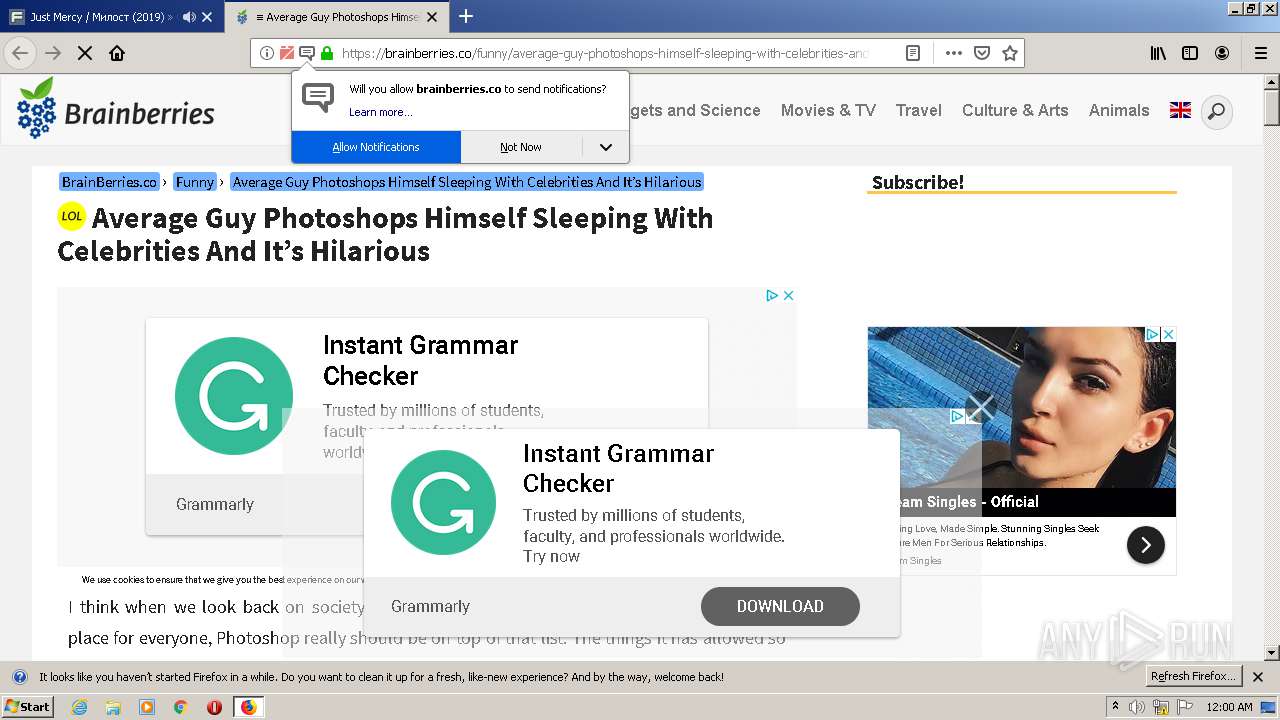Open the network status tray icon

click(x=1160, y=707)
